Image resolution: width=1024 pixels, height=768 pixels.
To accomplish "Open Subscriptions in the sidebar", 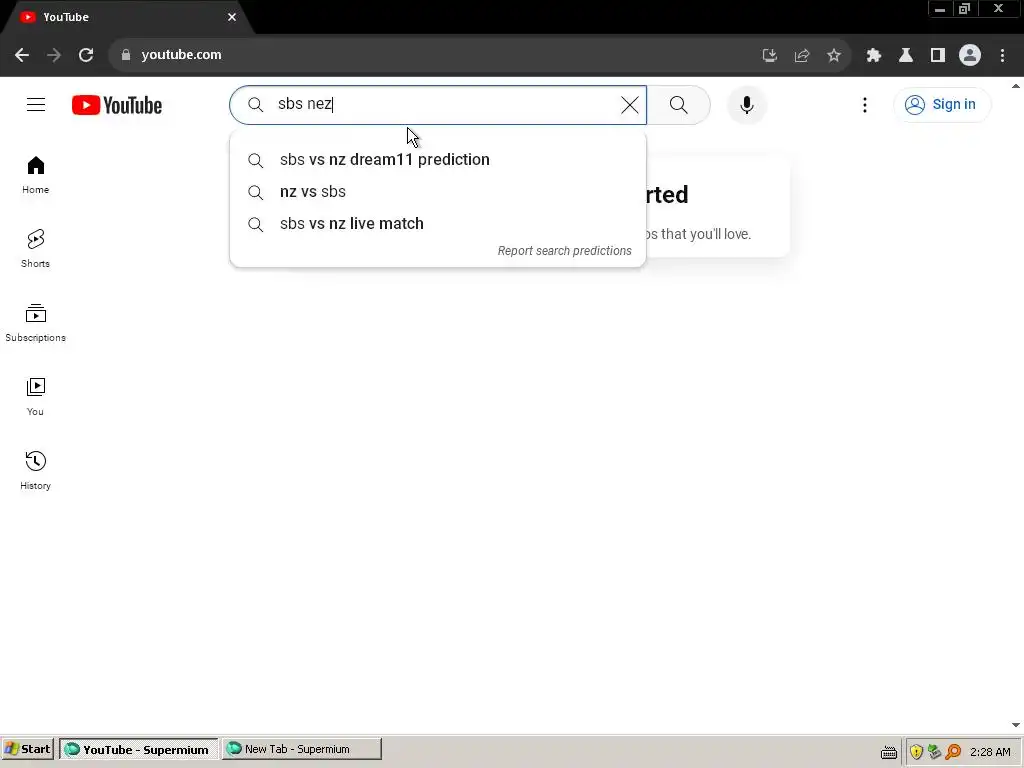I will click(x=35, y=323).
